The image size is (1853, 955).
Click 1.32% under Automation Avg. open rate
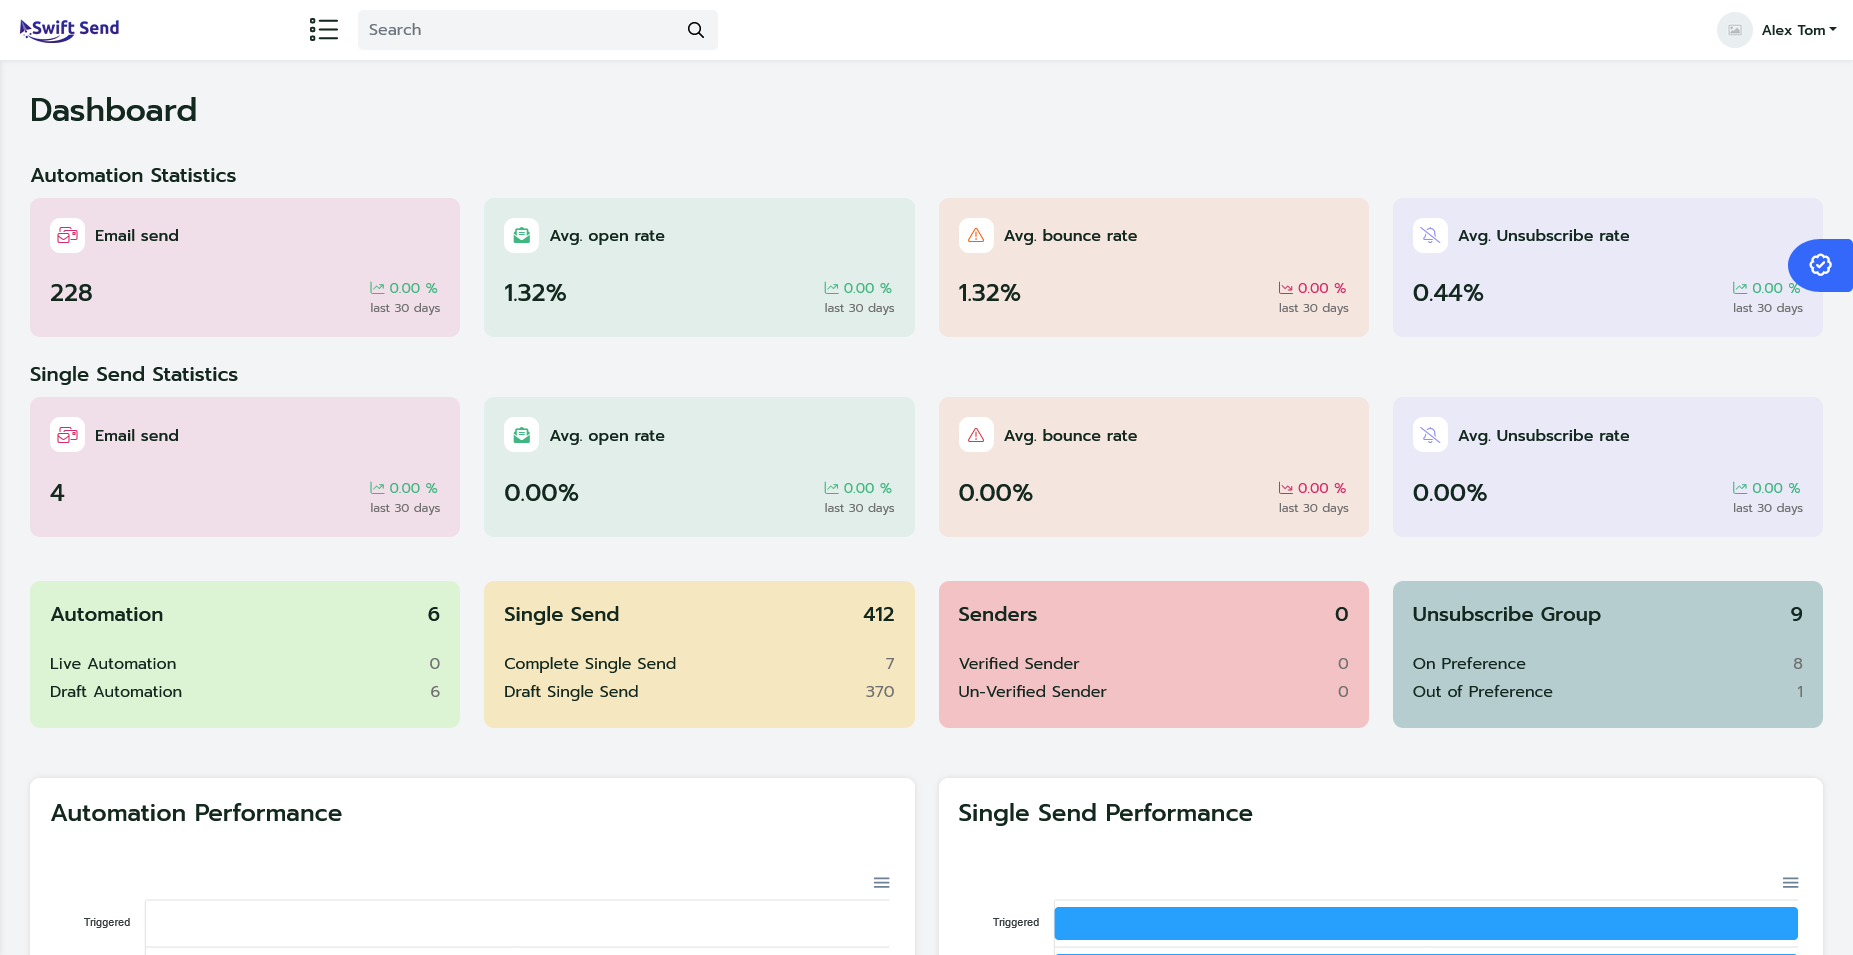(x=535, y=293)
